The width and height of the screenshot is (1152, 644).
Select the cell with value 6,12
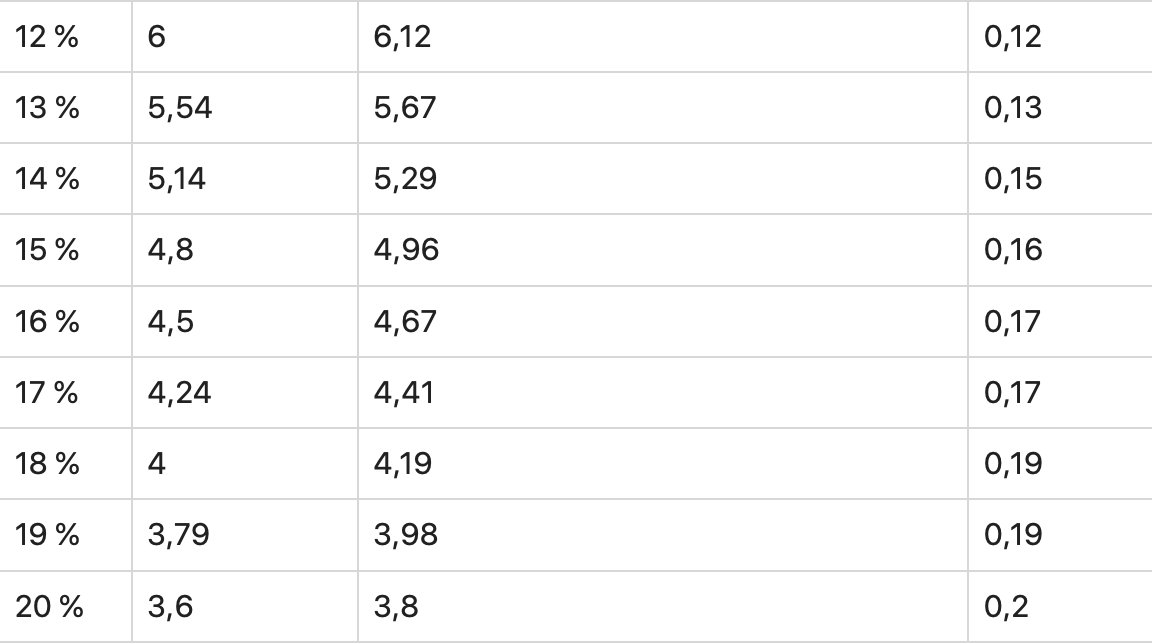click(x=403, y=37)
